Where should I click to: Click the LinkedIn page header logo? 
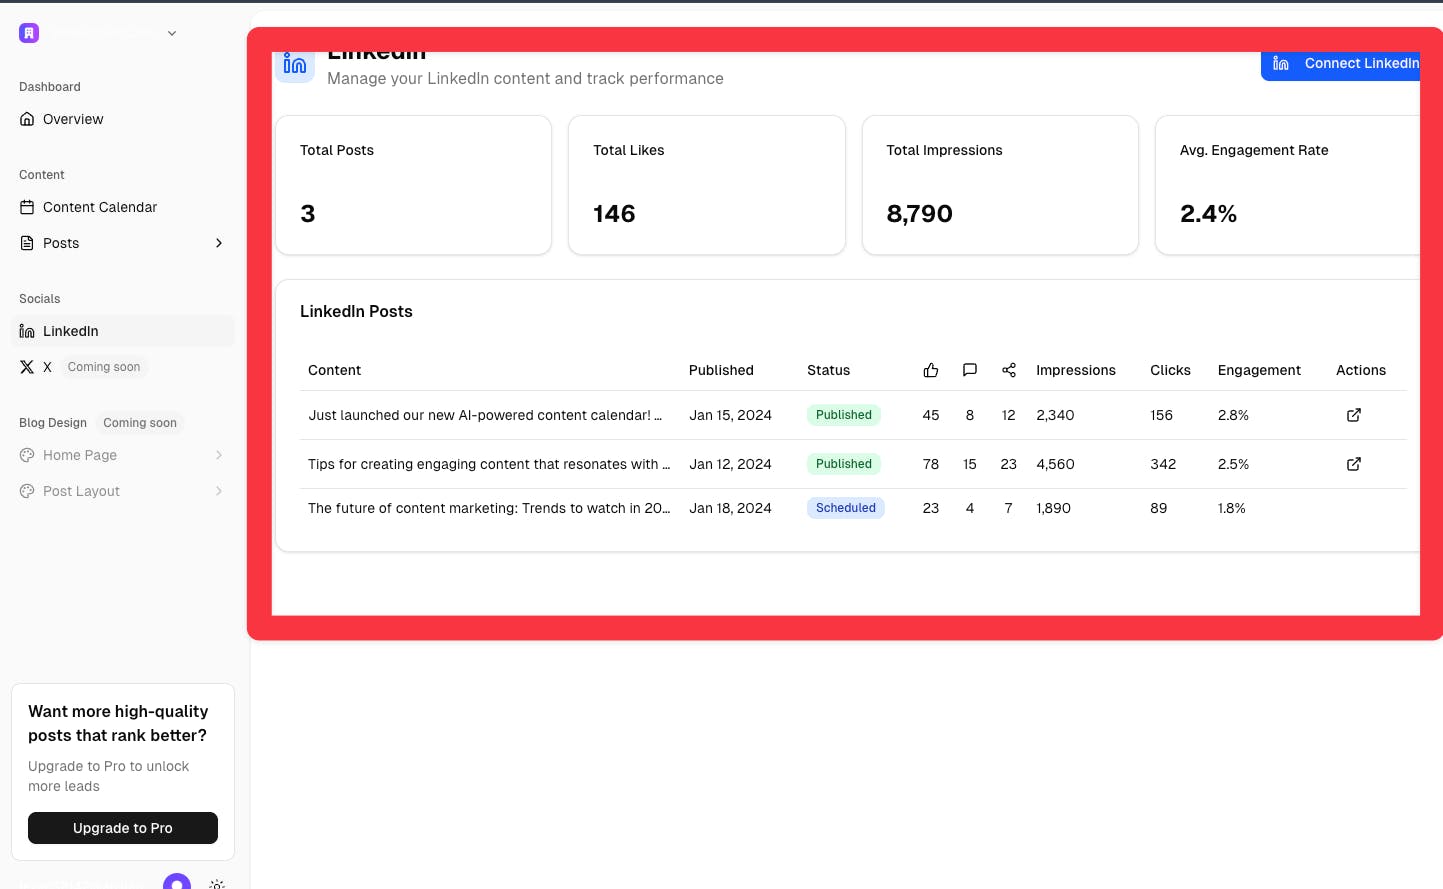295,66
